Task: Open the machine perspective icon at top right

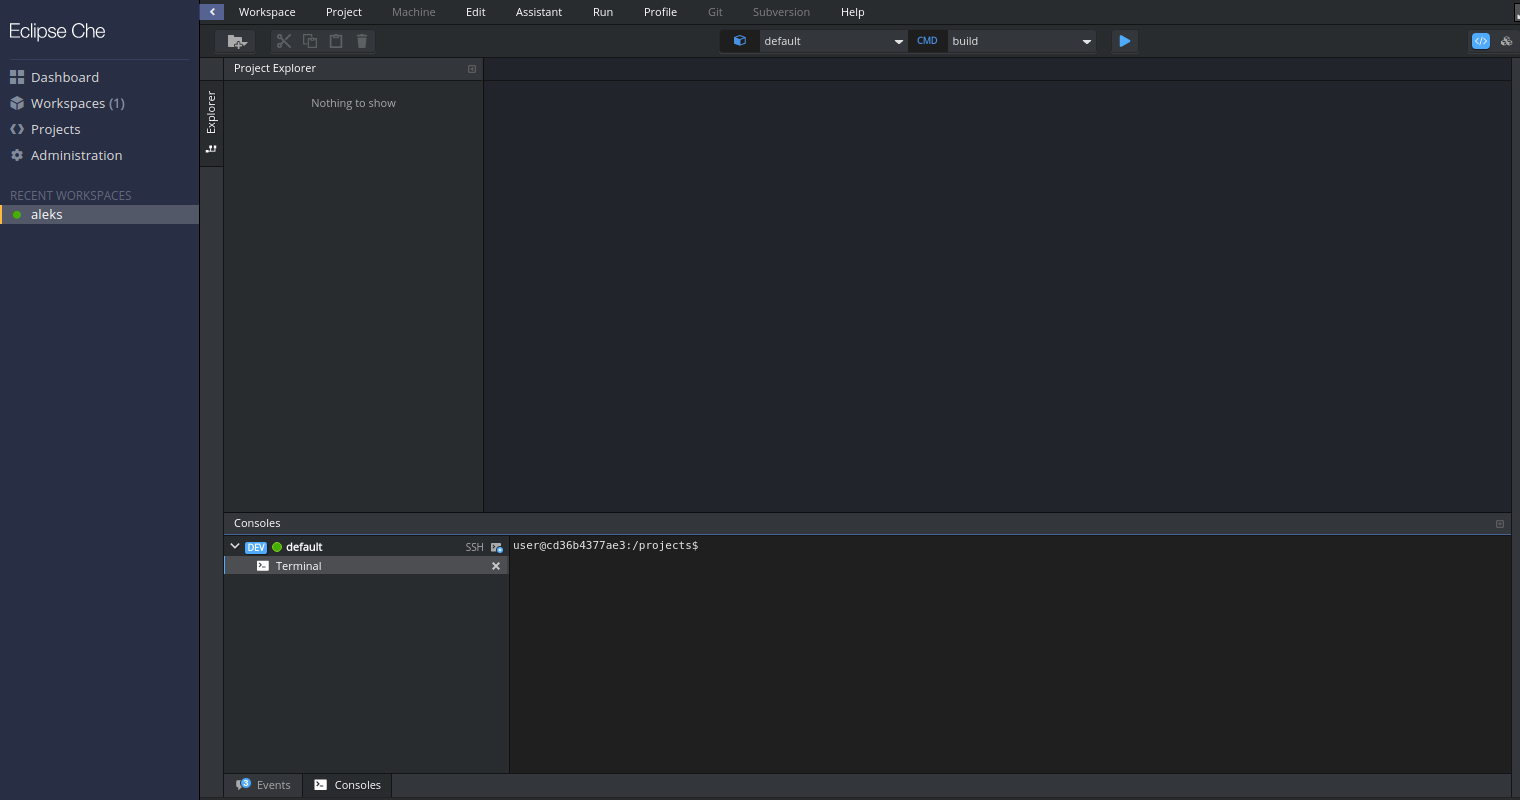Action: pyautogui.click(x=1506, y=41)
